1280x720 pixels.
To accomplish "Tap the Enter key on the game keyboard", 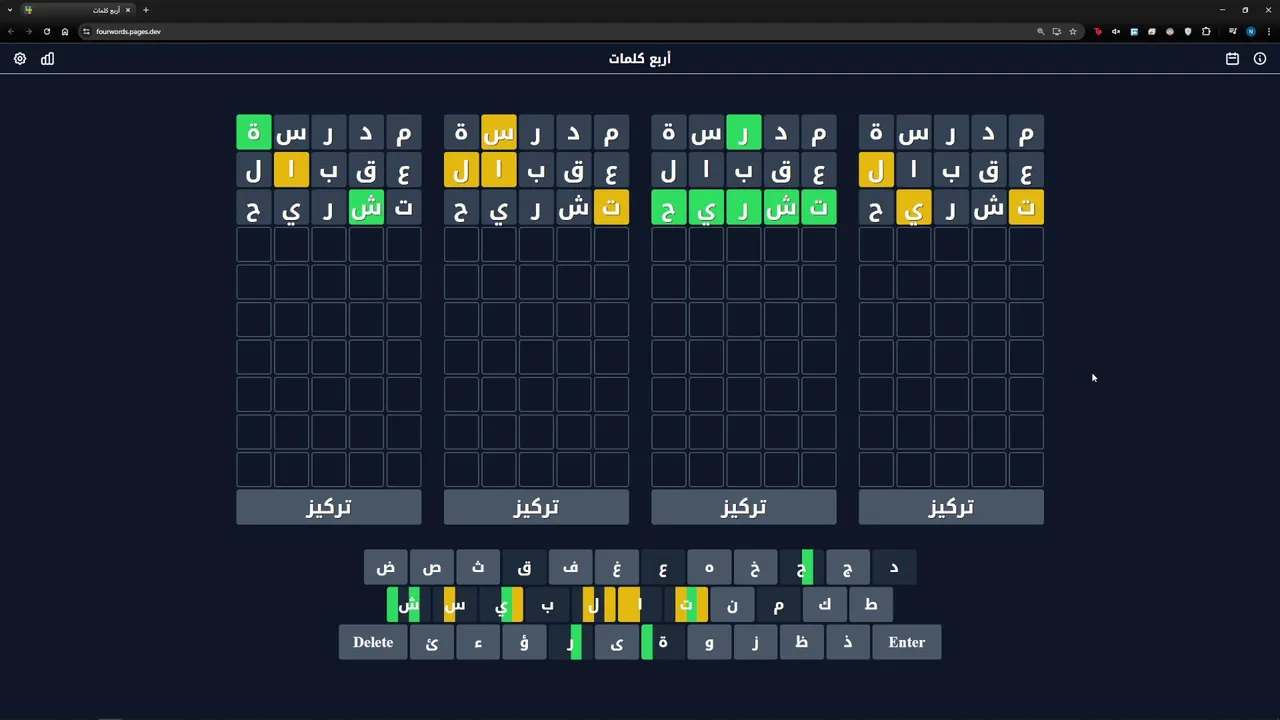I will (907, 642).
